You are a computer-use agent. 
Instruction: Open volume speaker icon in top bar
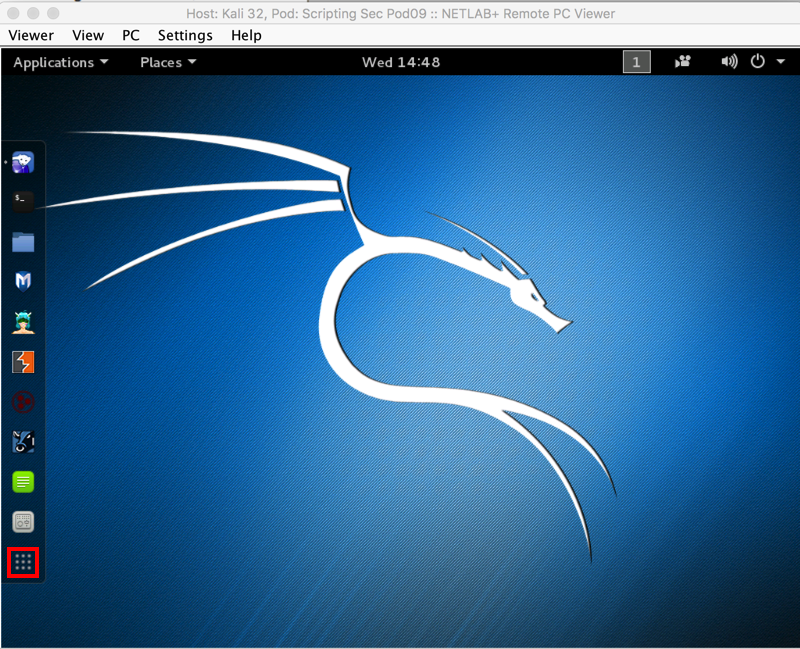(x=729, y=62)
